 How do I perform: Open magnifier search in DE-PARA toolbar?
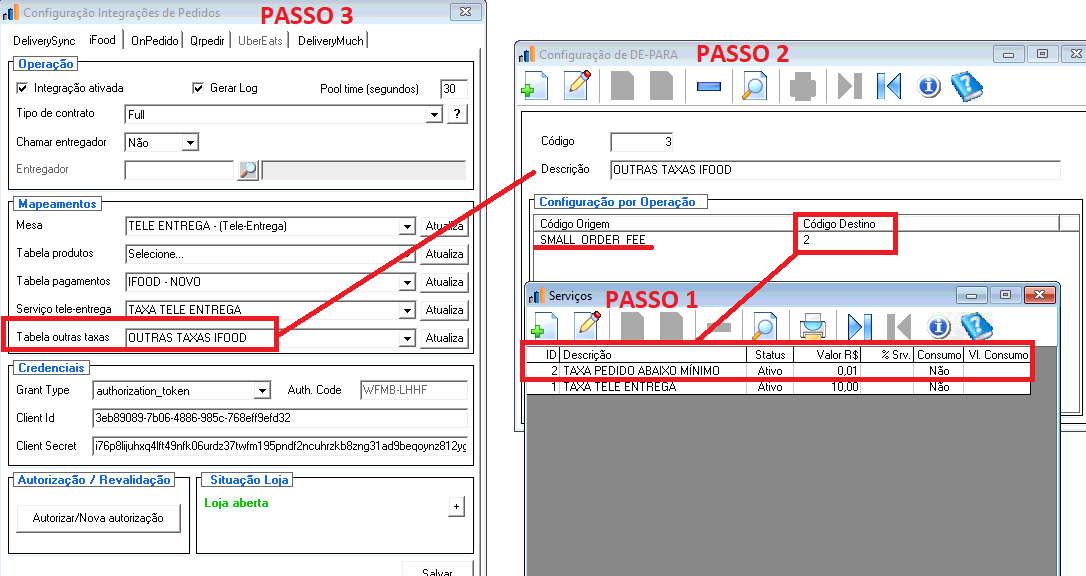(x=754, y=87)
